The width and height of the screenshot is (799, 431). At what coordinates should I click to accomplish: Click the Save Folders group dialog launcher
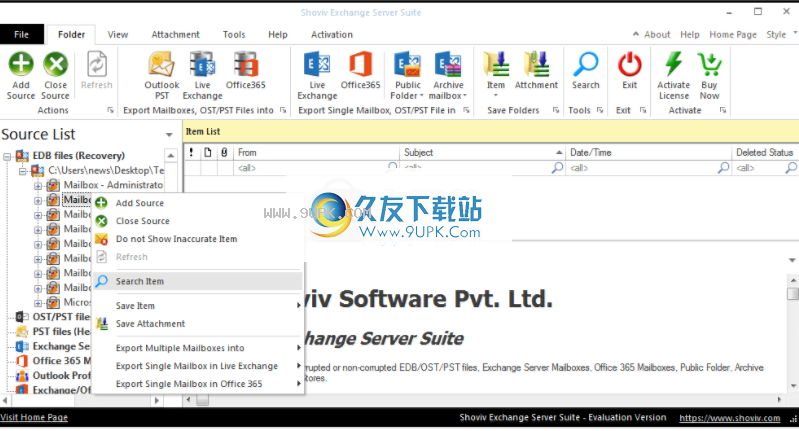tap(555, 110)
